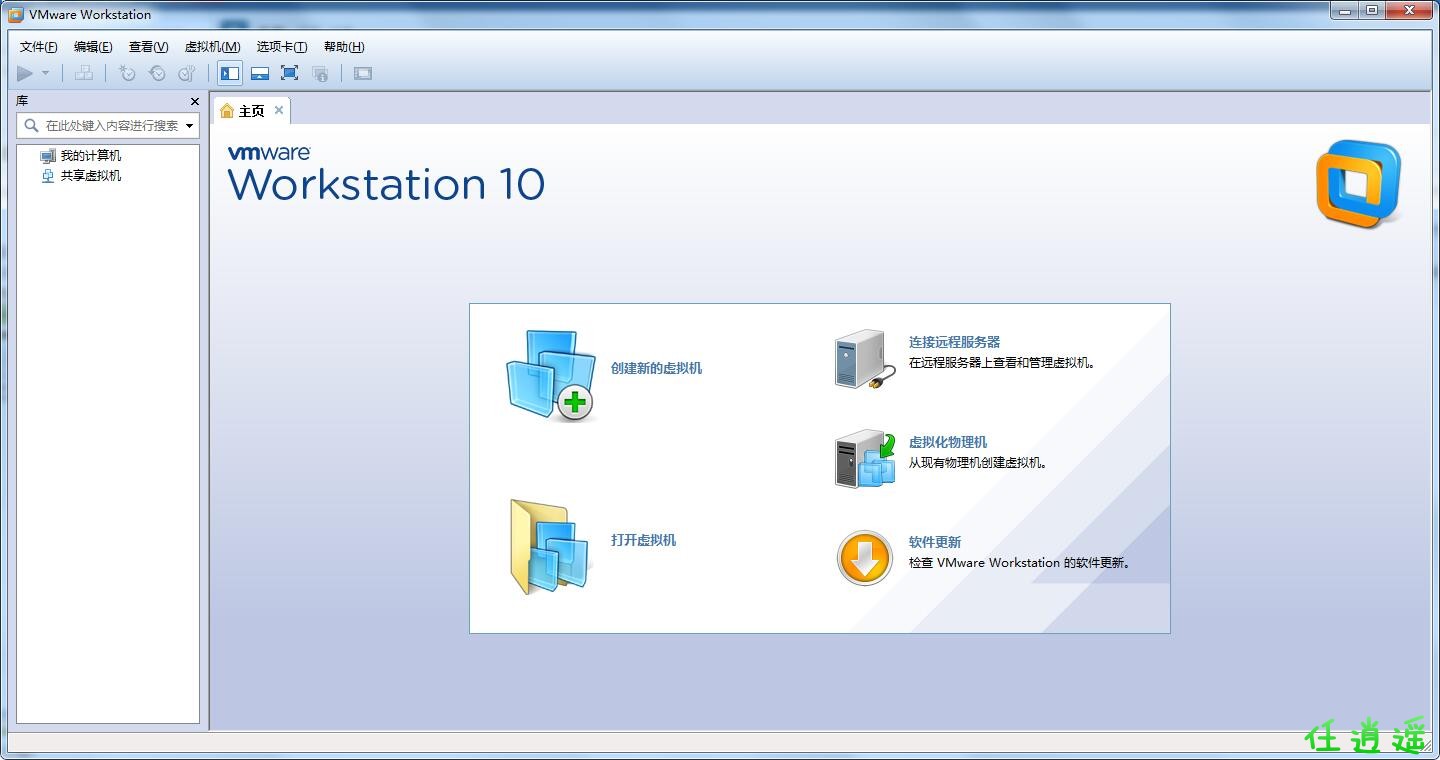Enter full screen mode via toolbar icon

289,73
